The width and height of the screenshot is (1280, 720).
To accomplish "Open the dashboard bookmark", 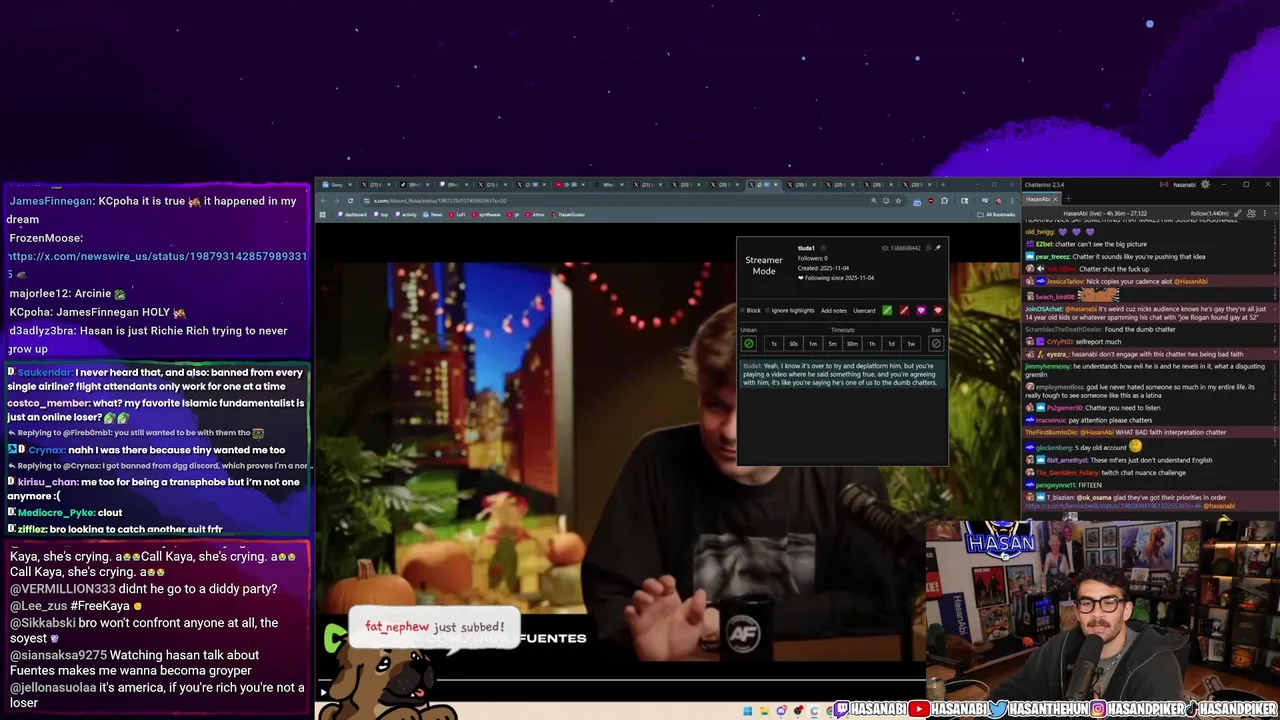I will point(351,215).
